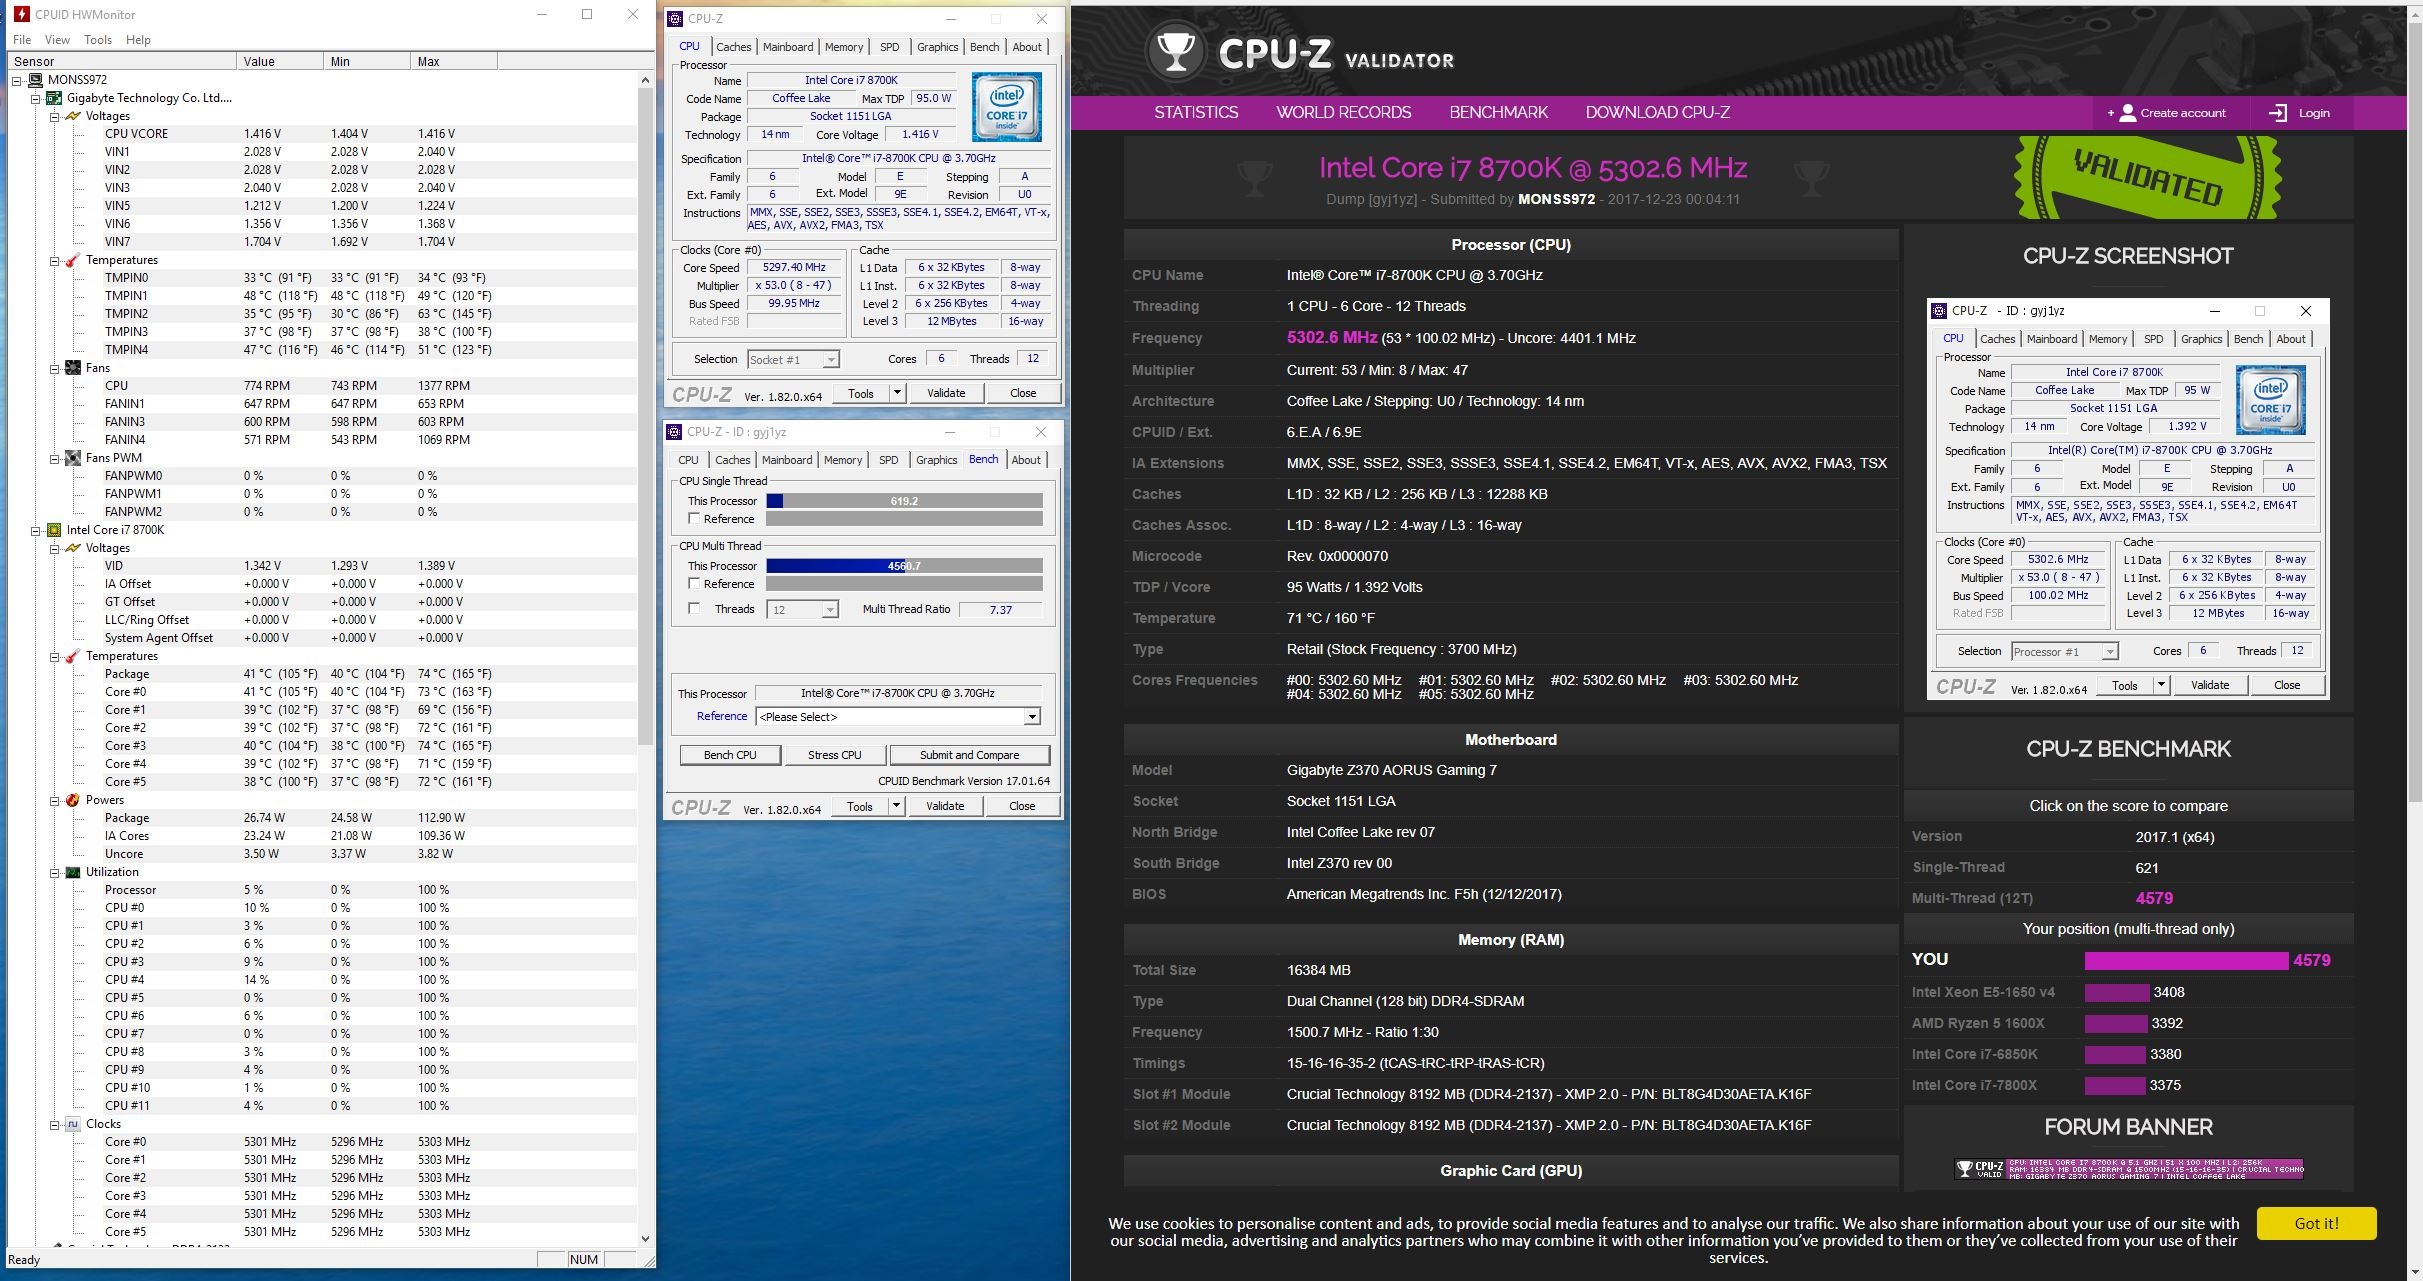Collapse the Intel Core i7 8700K tree node

click(x=36, y=530)
